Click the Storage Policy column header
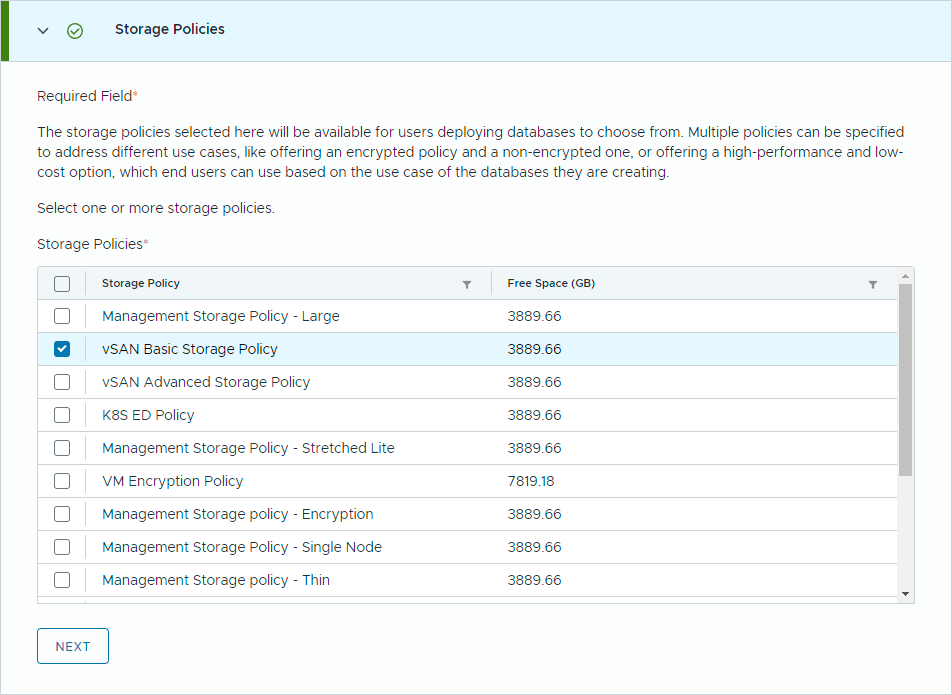Screen dimensions: 952x695 click(141, 283)
